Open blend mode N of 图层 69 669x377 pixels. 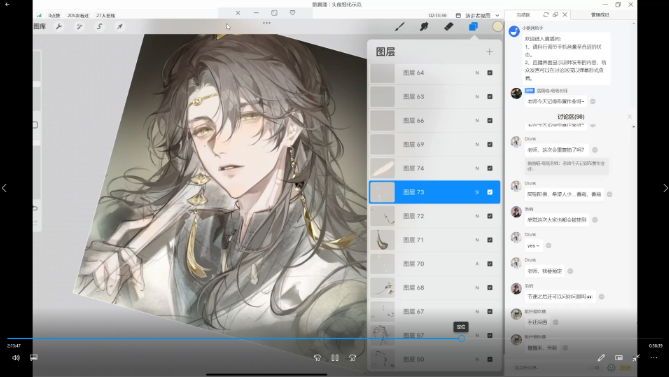(x=477, y=145)
